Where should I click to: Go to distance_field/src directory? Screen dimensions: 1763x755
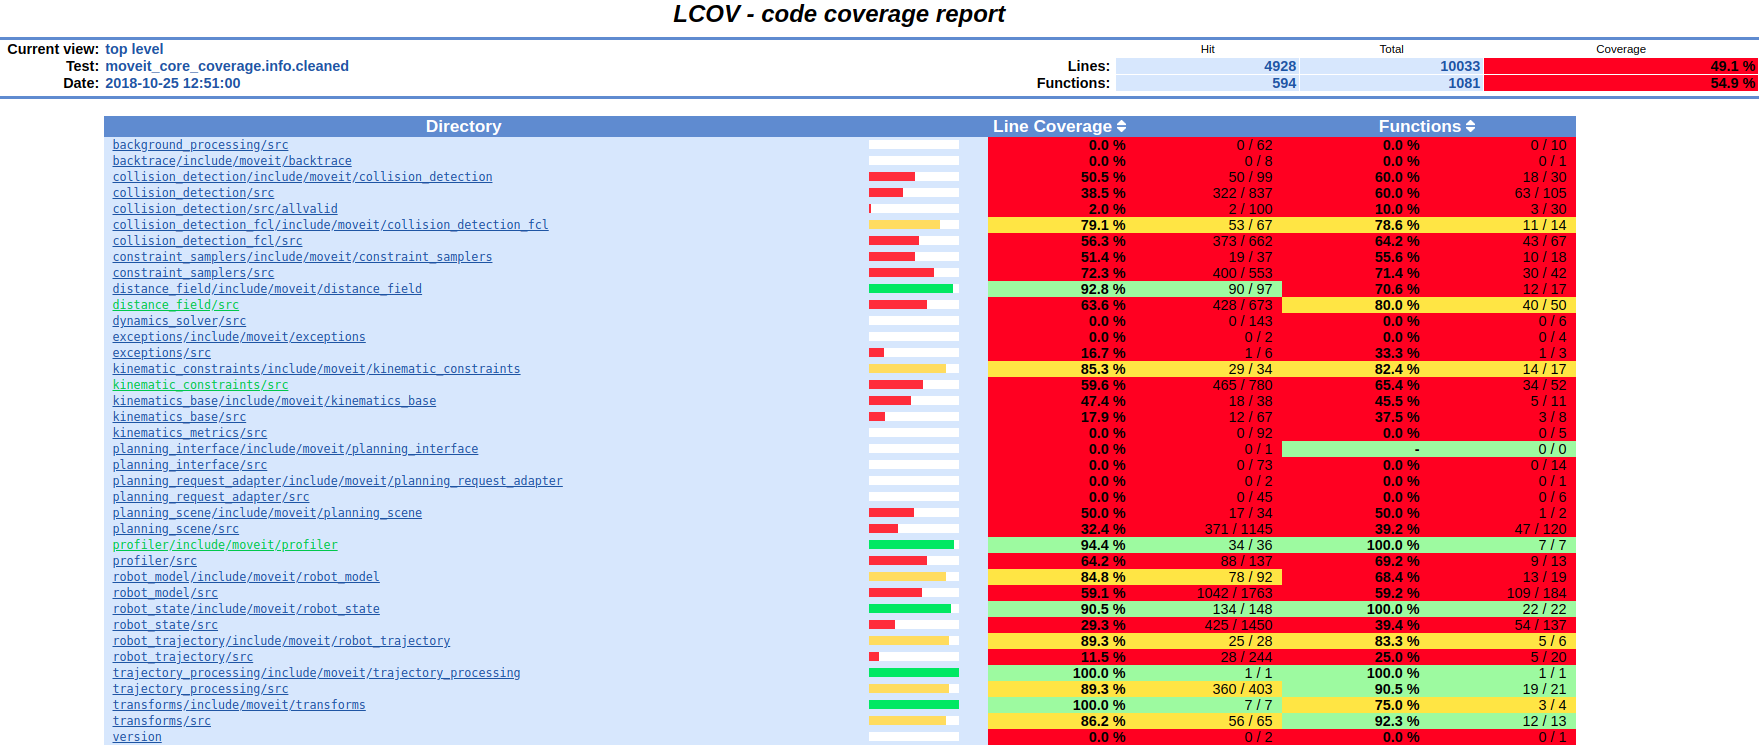(176, 305)
